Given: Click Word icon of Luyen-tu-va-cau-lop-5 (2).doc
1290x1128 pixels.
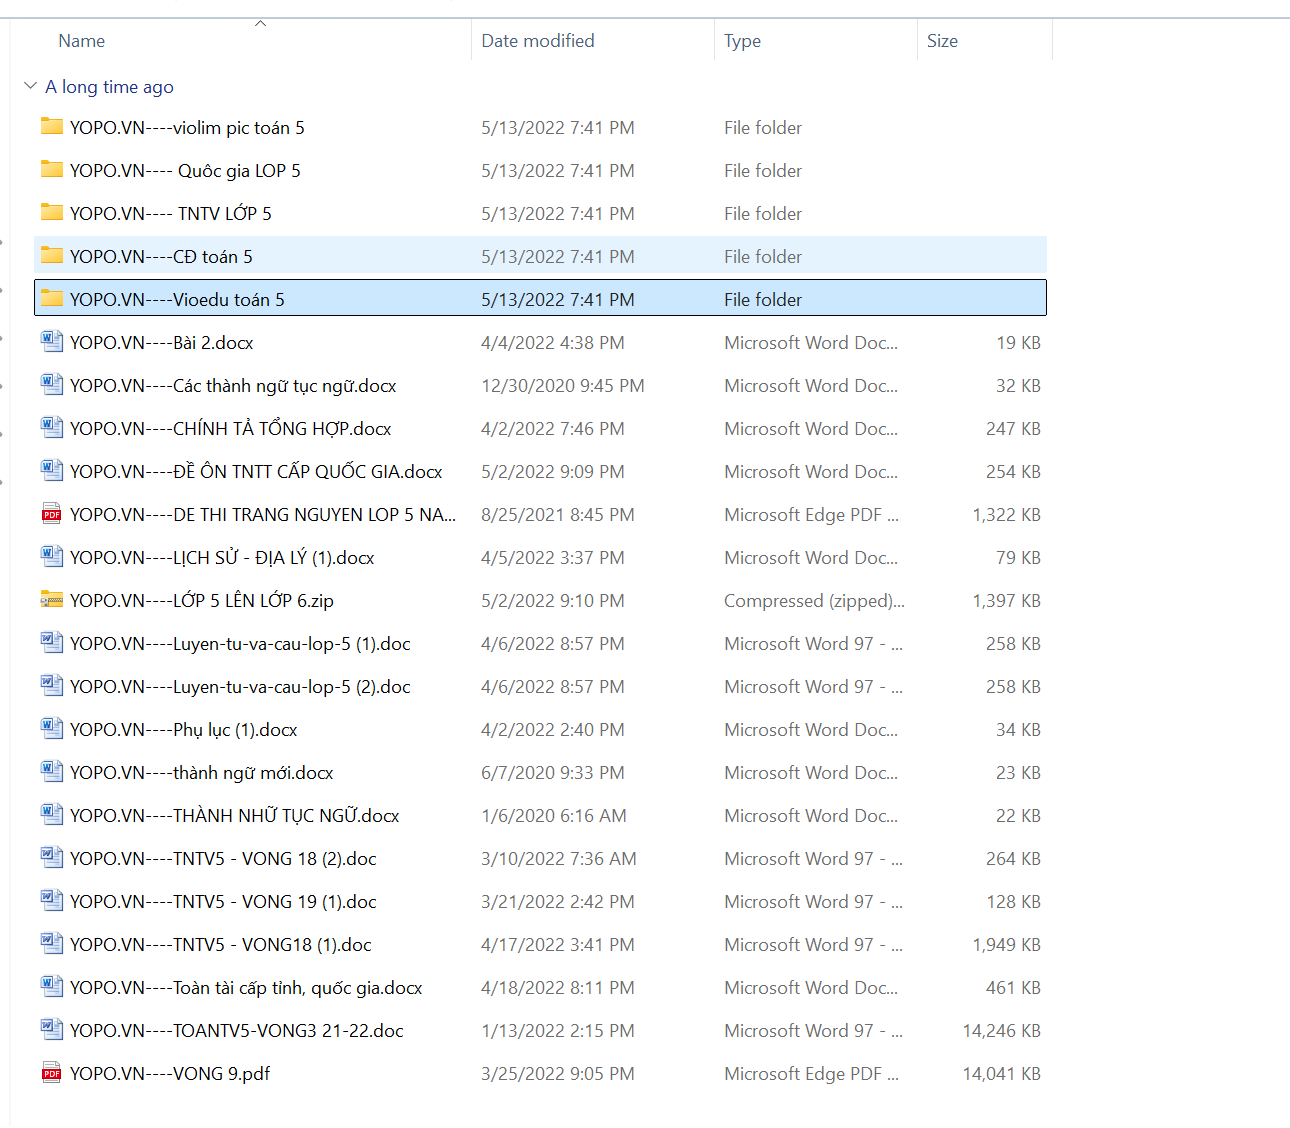Looking at the screenshot, I should pyautogui.click(x=52, y=685).
